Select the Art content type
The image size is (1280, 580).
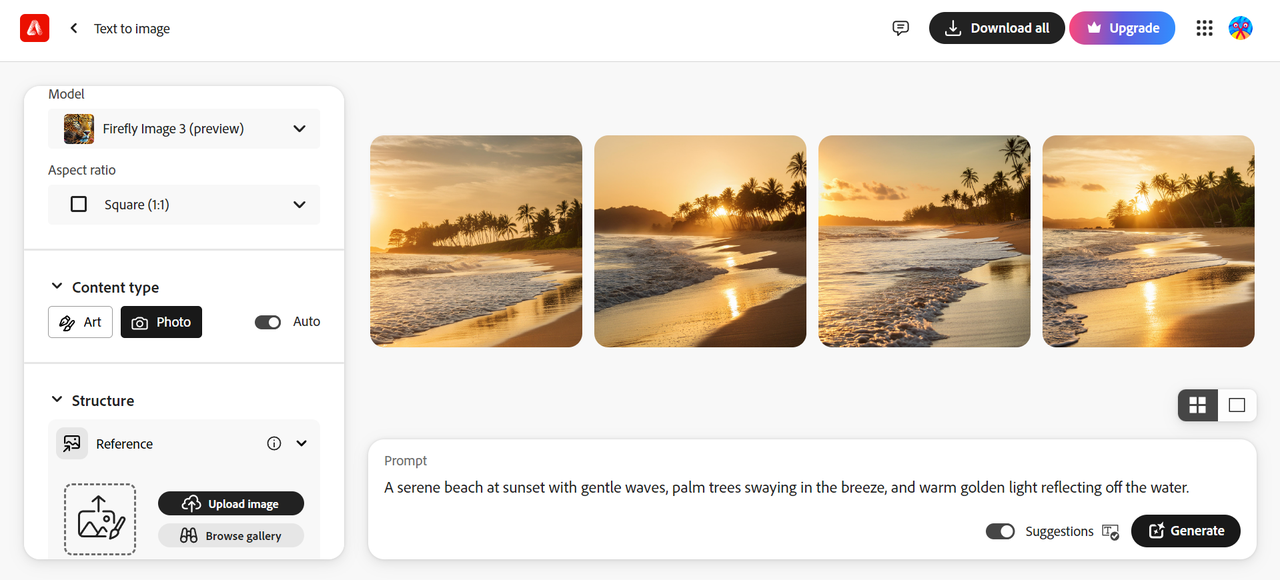pyautogui.click(x=80, y=322)
